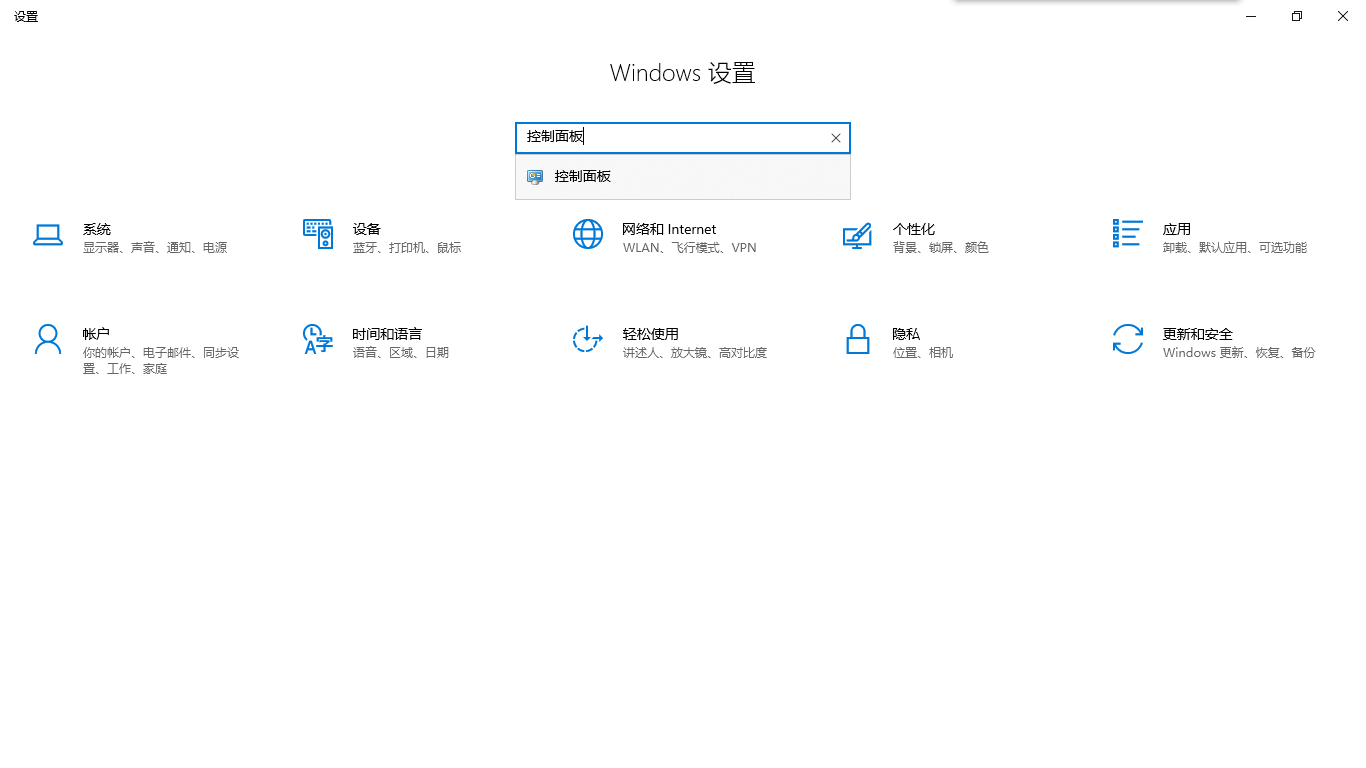Image resolution: width=1366 pixels, height=768 pixels.
Task: Select the 网络和 Internet globe icon
Action: click(588, 234)
